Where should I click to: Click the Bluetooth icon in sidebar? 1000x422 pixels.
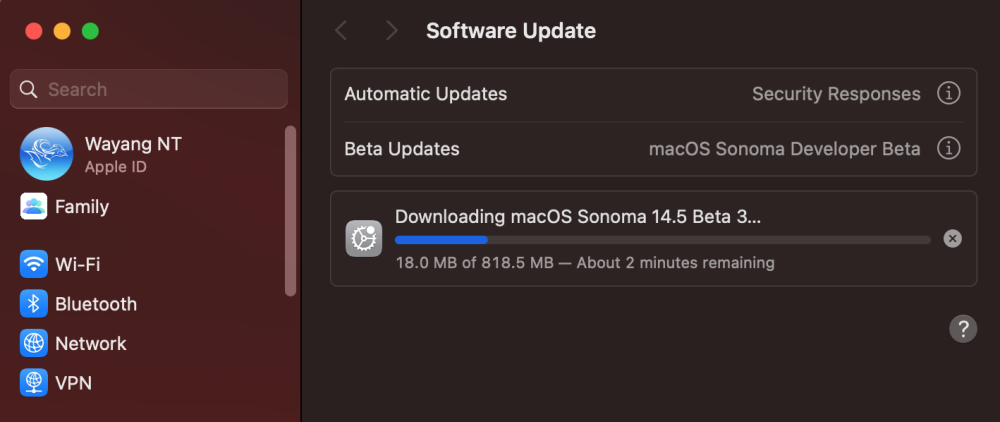pyautogui.click(x=33, y=303)
